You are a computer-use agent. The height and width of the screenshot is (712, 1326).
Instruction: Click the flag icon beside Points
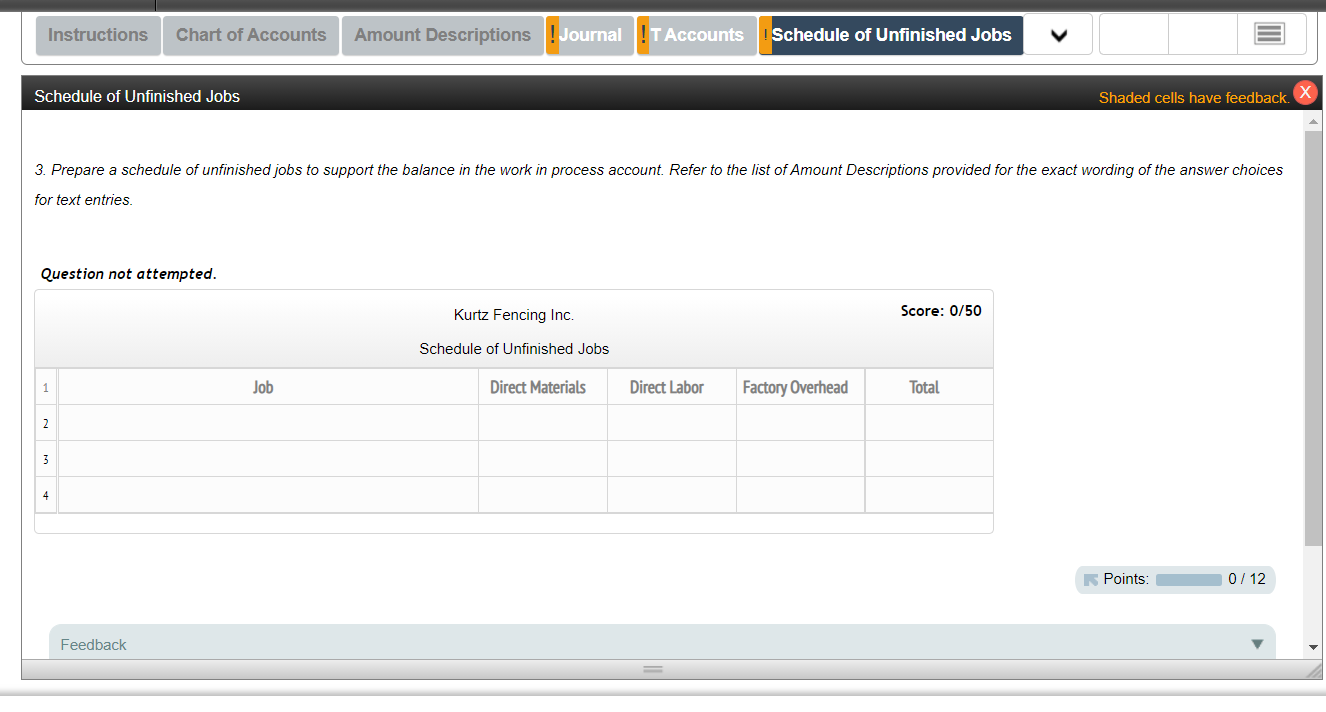pyautogui.click(x=1090, y=580)
